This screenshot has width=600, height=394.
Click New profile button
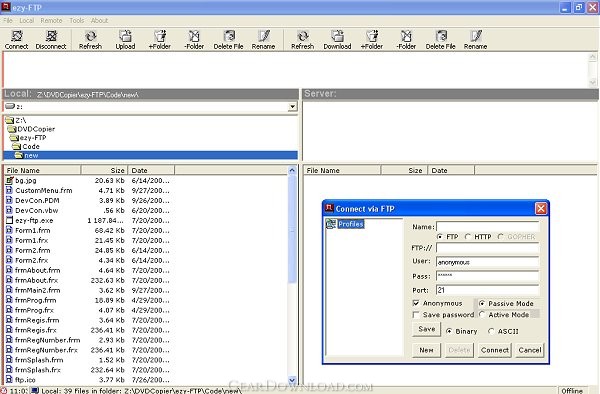[427, 350]
